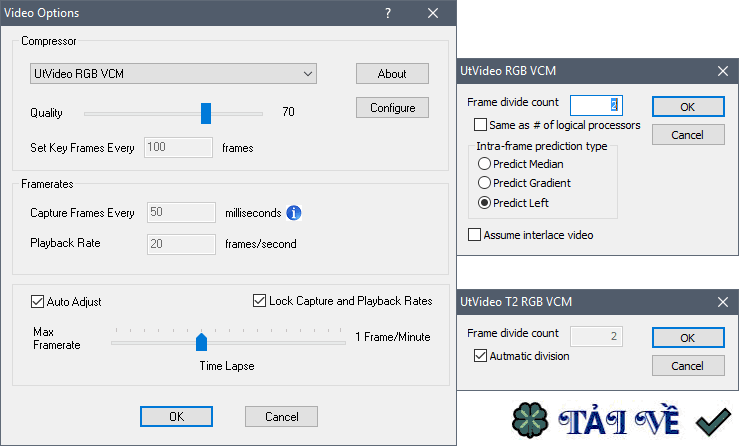Click the 1 Frame/Minute label

click(x=393, y=337)
